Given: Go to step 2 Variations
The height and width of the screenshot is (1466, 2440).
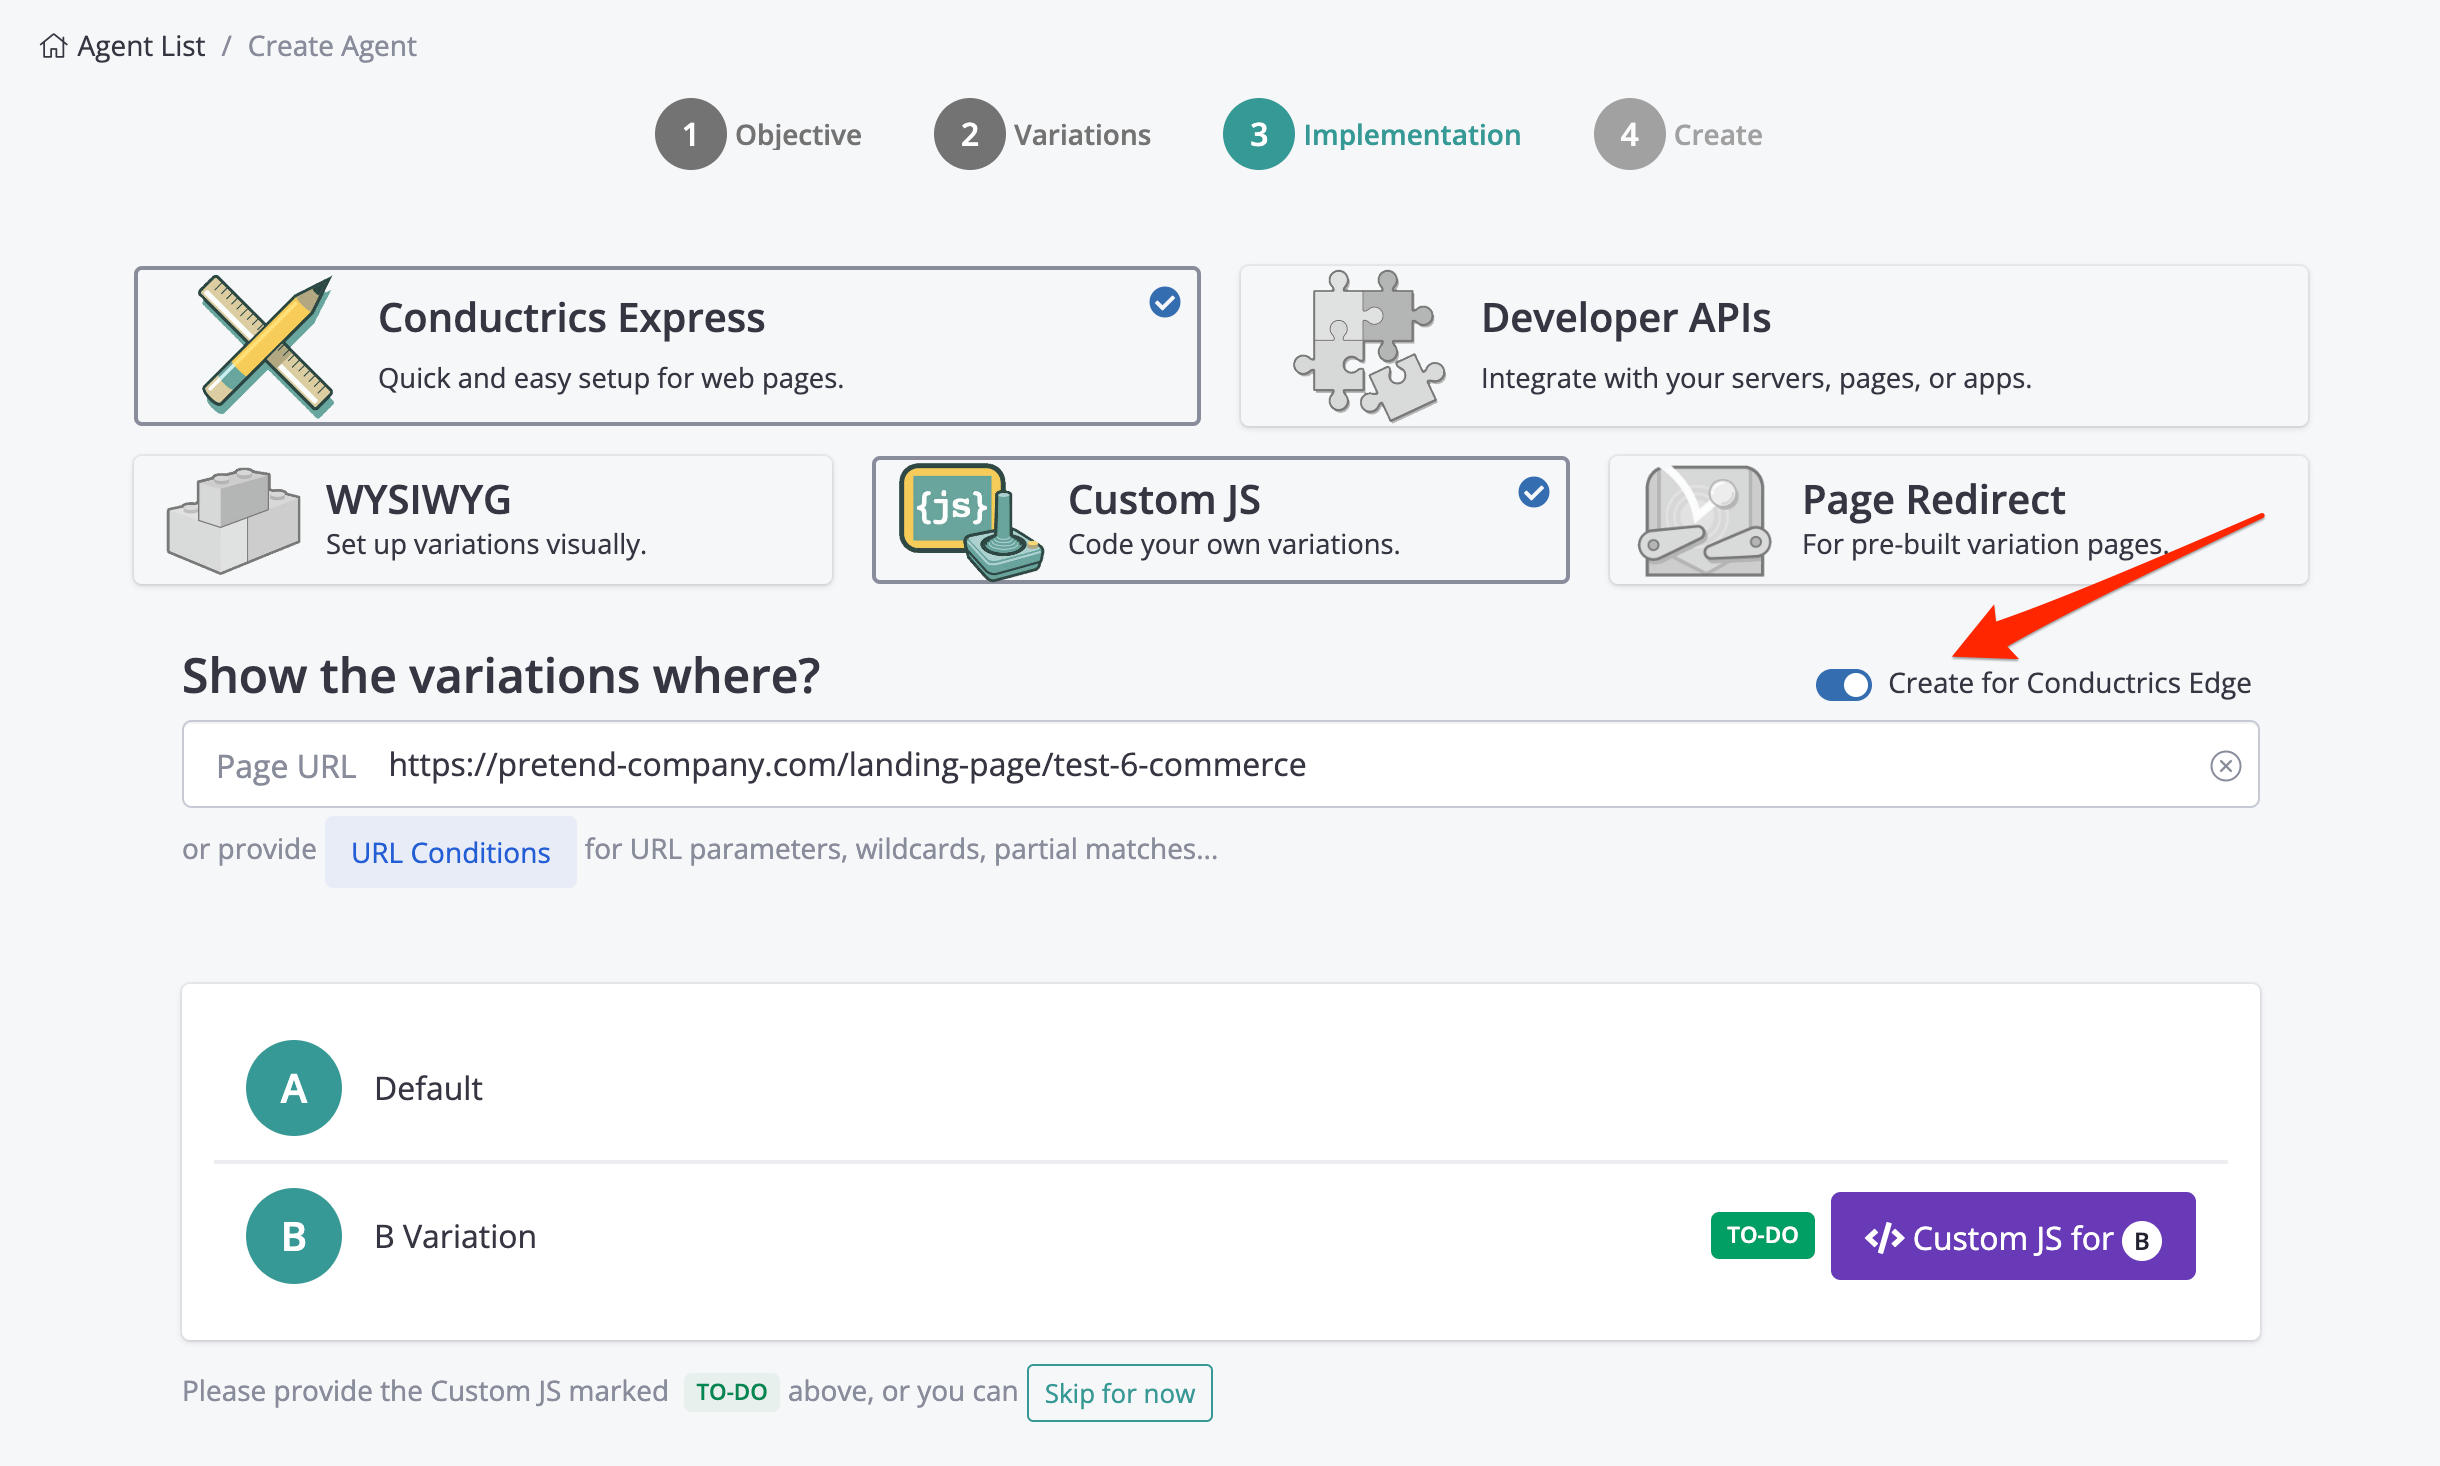Looking at the screenshot, I should pyautogui.click(x=969, y=134).
